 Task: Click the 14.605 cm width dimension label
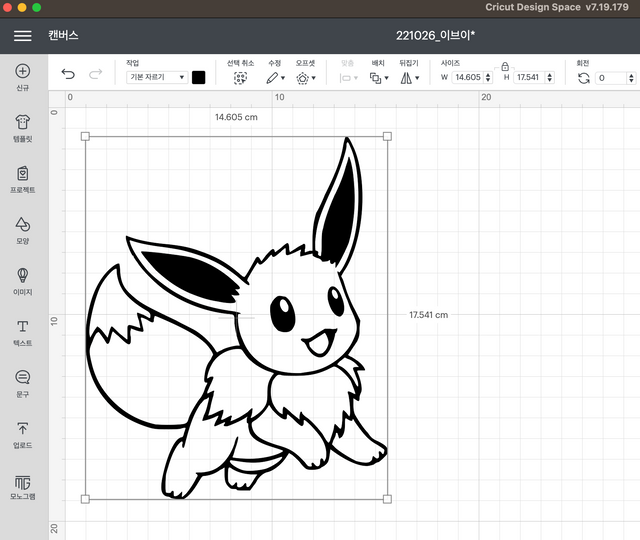[x=236, y=117]
